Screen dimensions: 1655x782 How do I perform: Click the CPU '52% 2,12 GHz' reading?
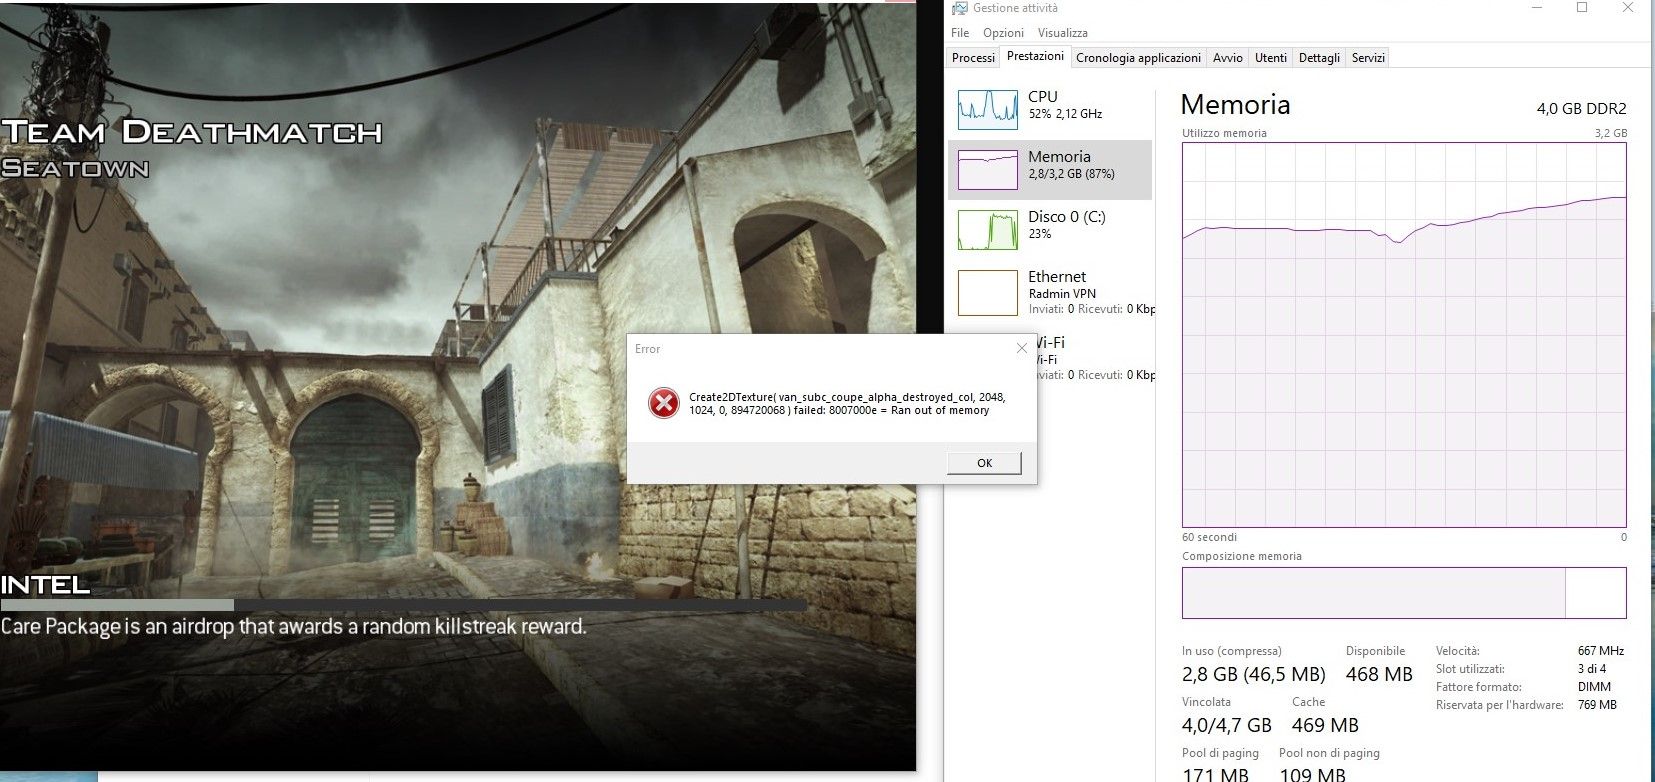pos(1065,114)
